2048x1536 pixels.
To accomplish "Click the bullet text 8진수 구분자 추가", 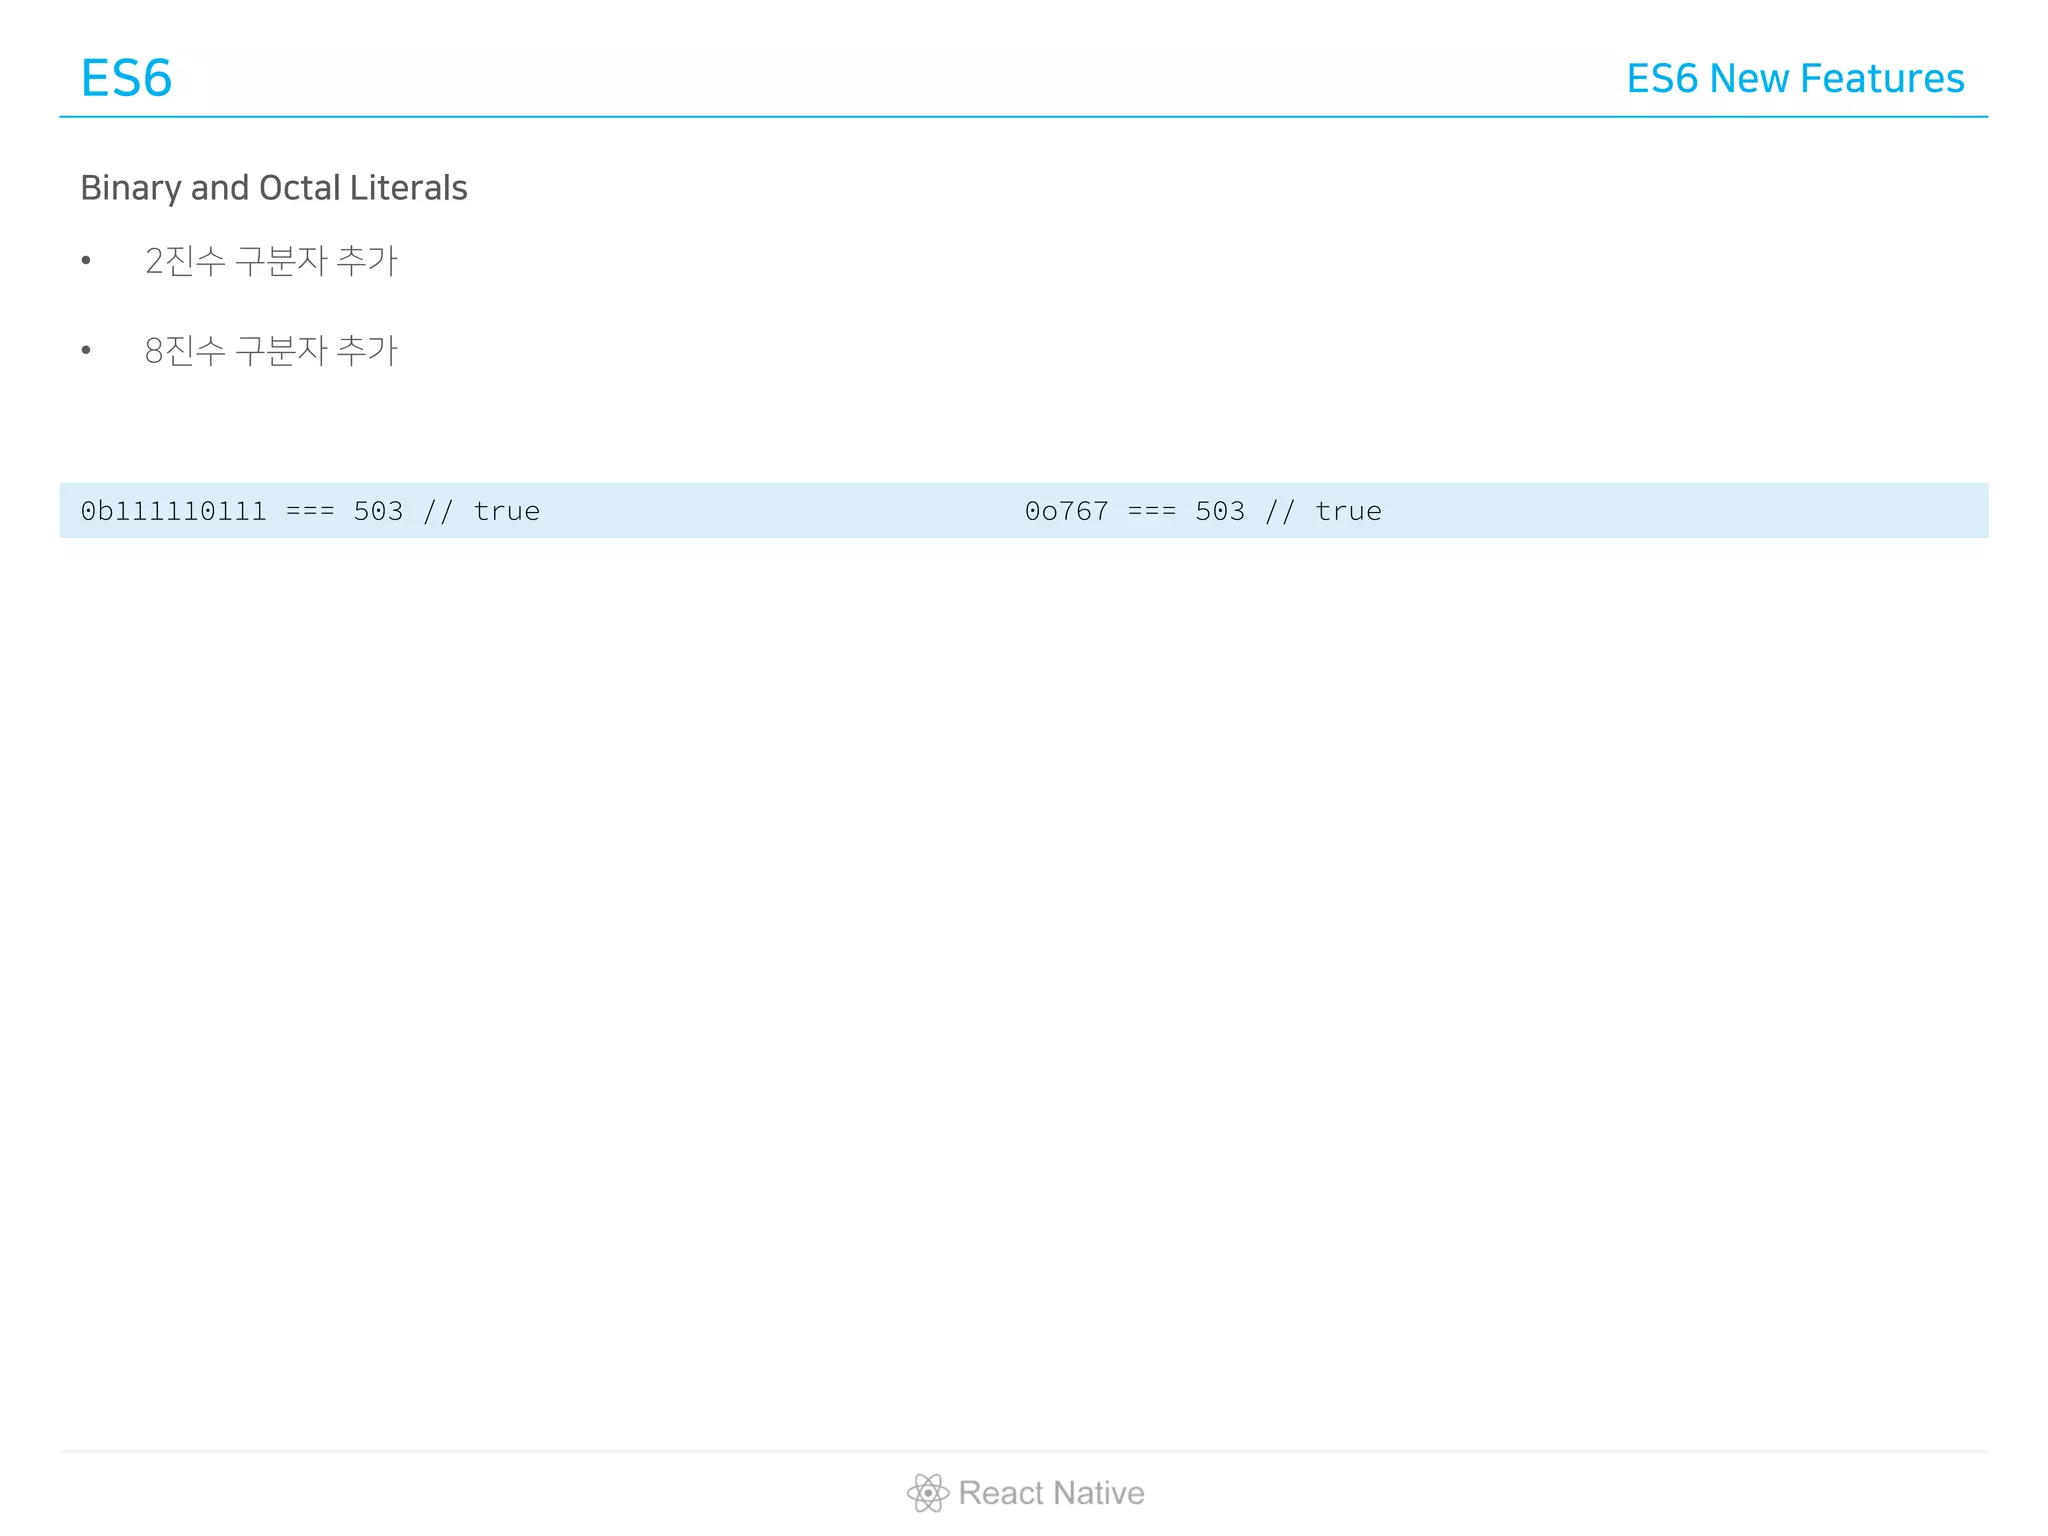I will tap(271, 350).
